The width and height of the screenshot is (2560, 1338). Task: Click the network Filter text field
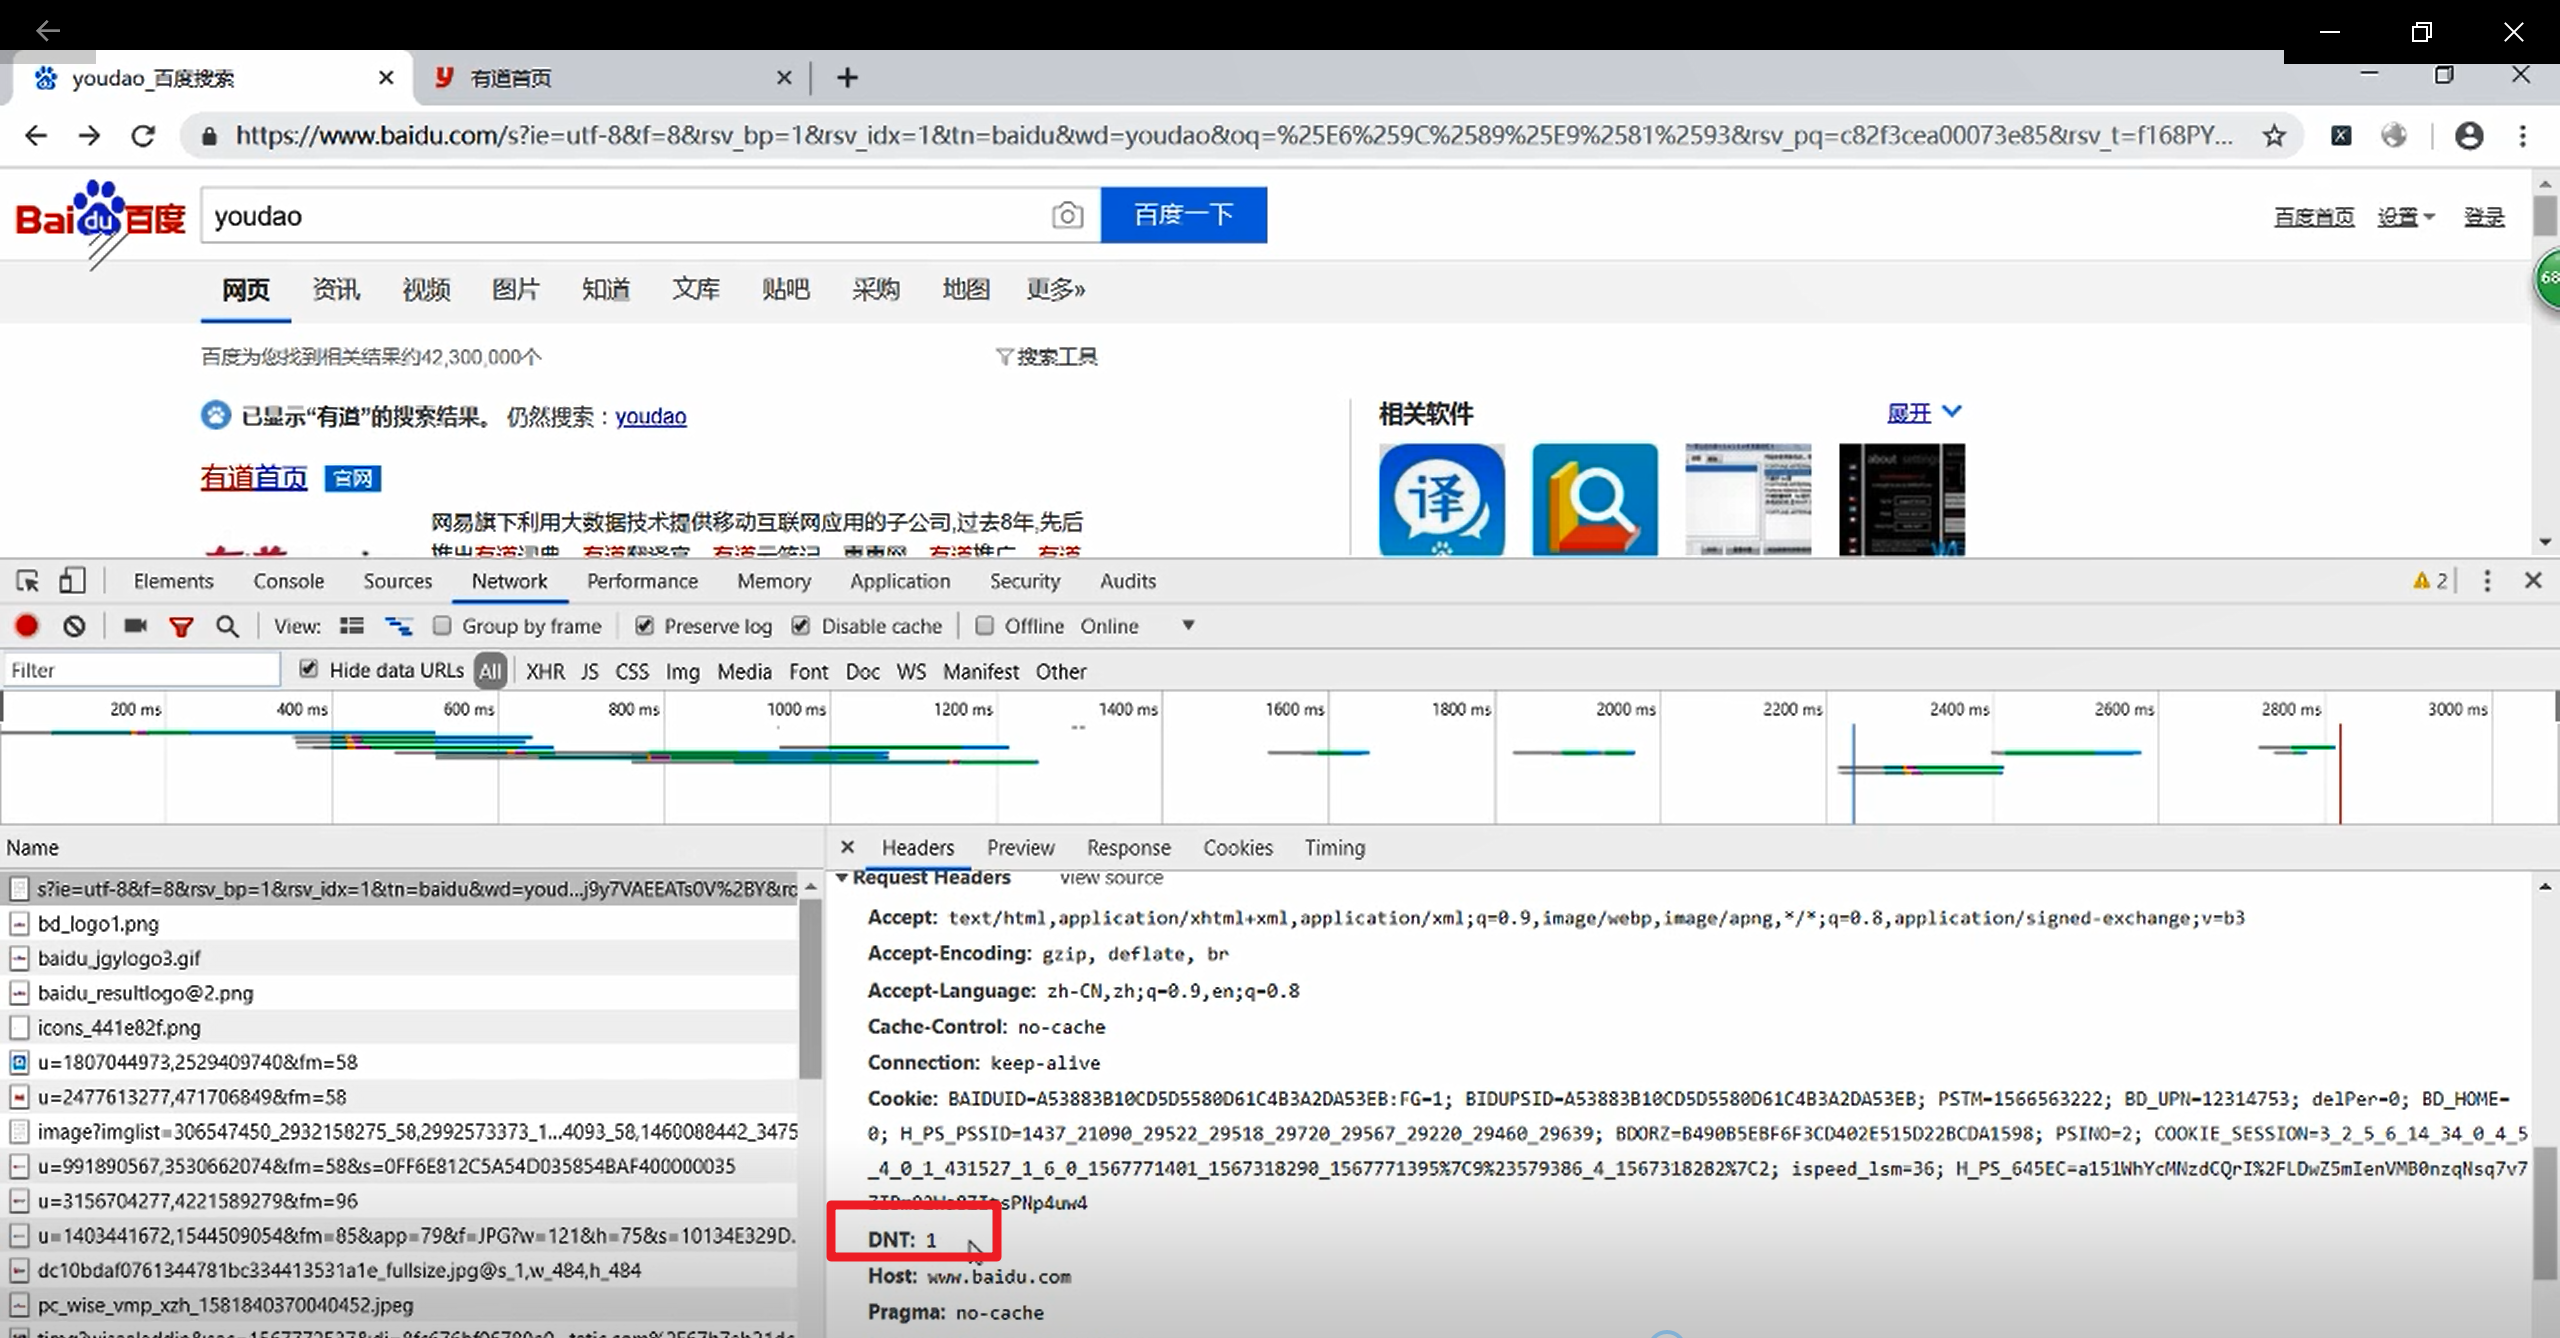click(142, 670)
